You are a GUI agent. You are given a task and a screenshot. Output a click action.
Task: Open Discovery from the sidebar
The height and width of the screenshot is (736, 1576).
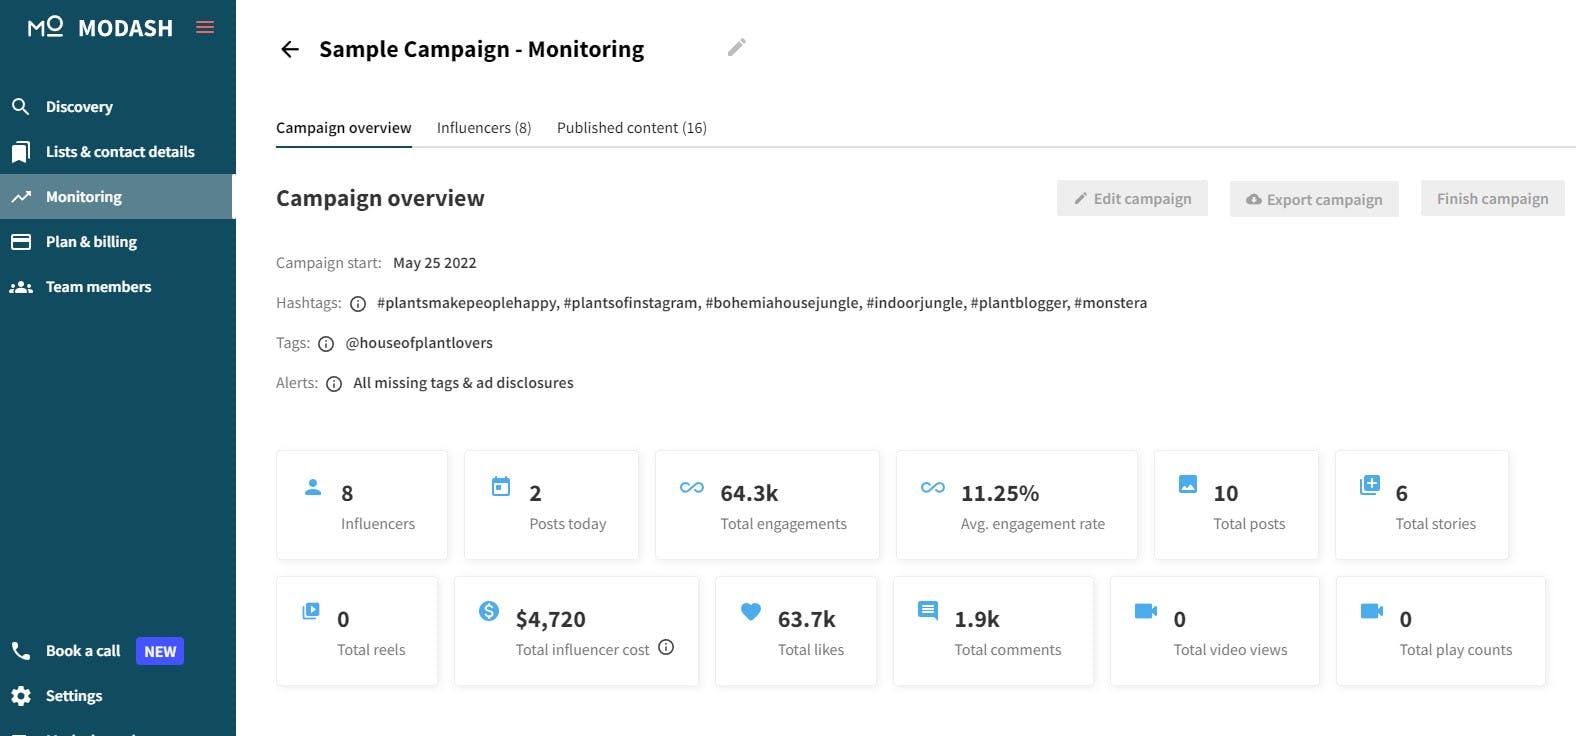[79, 107]
